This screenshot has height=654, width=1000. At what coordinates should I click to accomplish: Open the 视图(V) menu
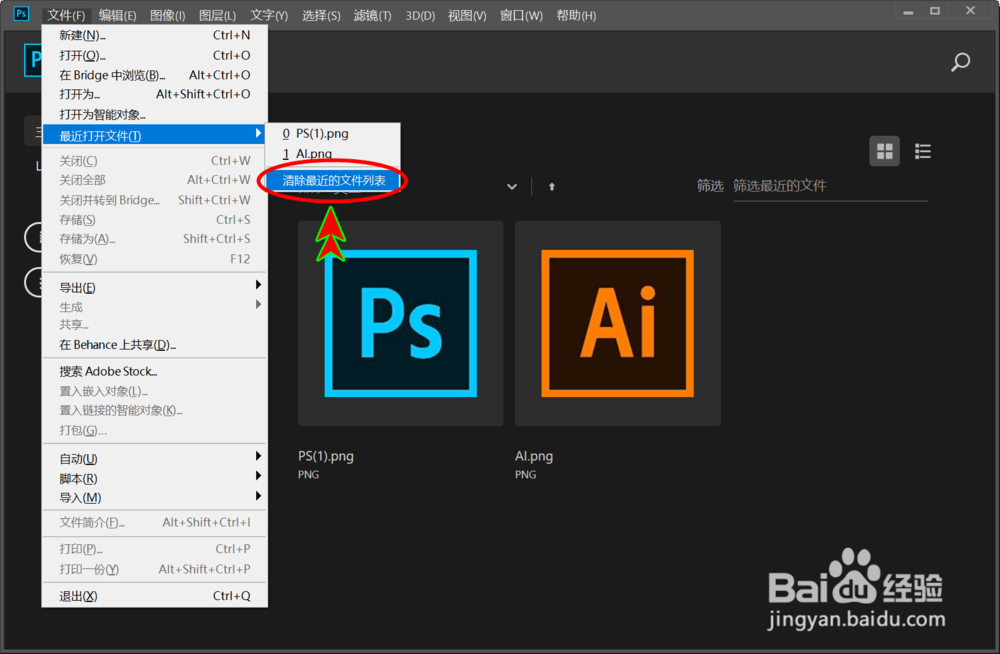tap(467, 15)
